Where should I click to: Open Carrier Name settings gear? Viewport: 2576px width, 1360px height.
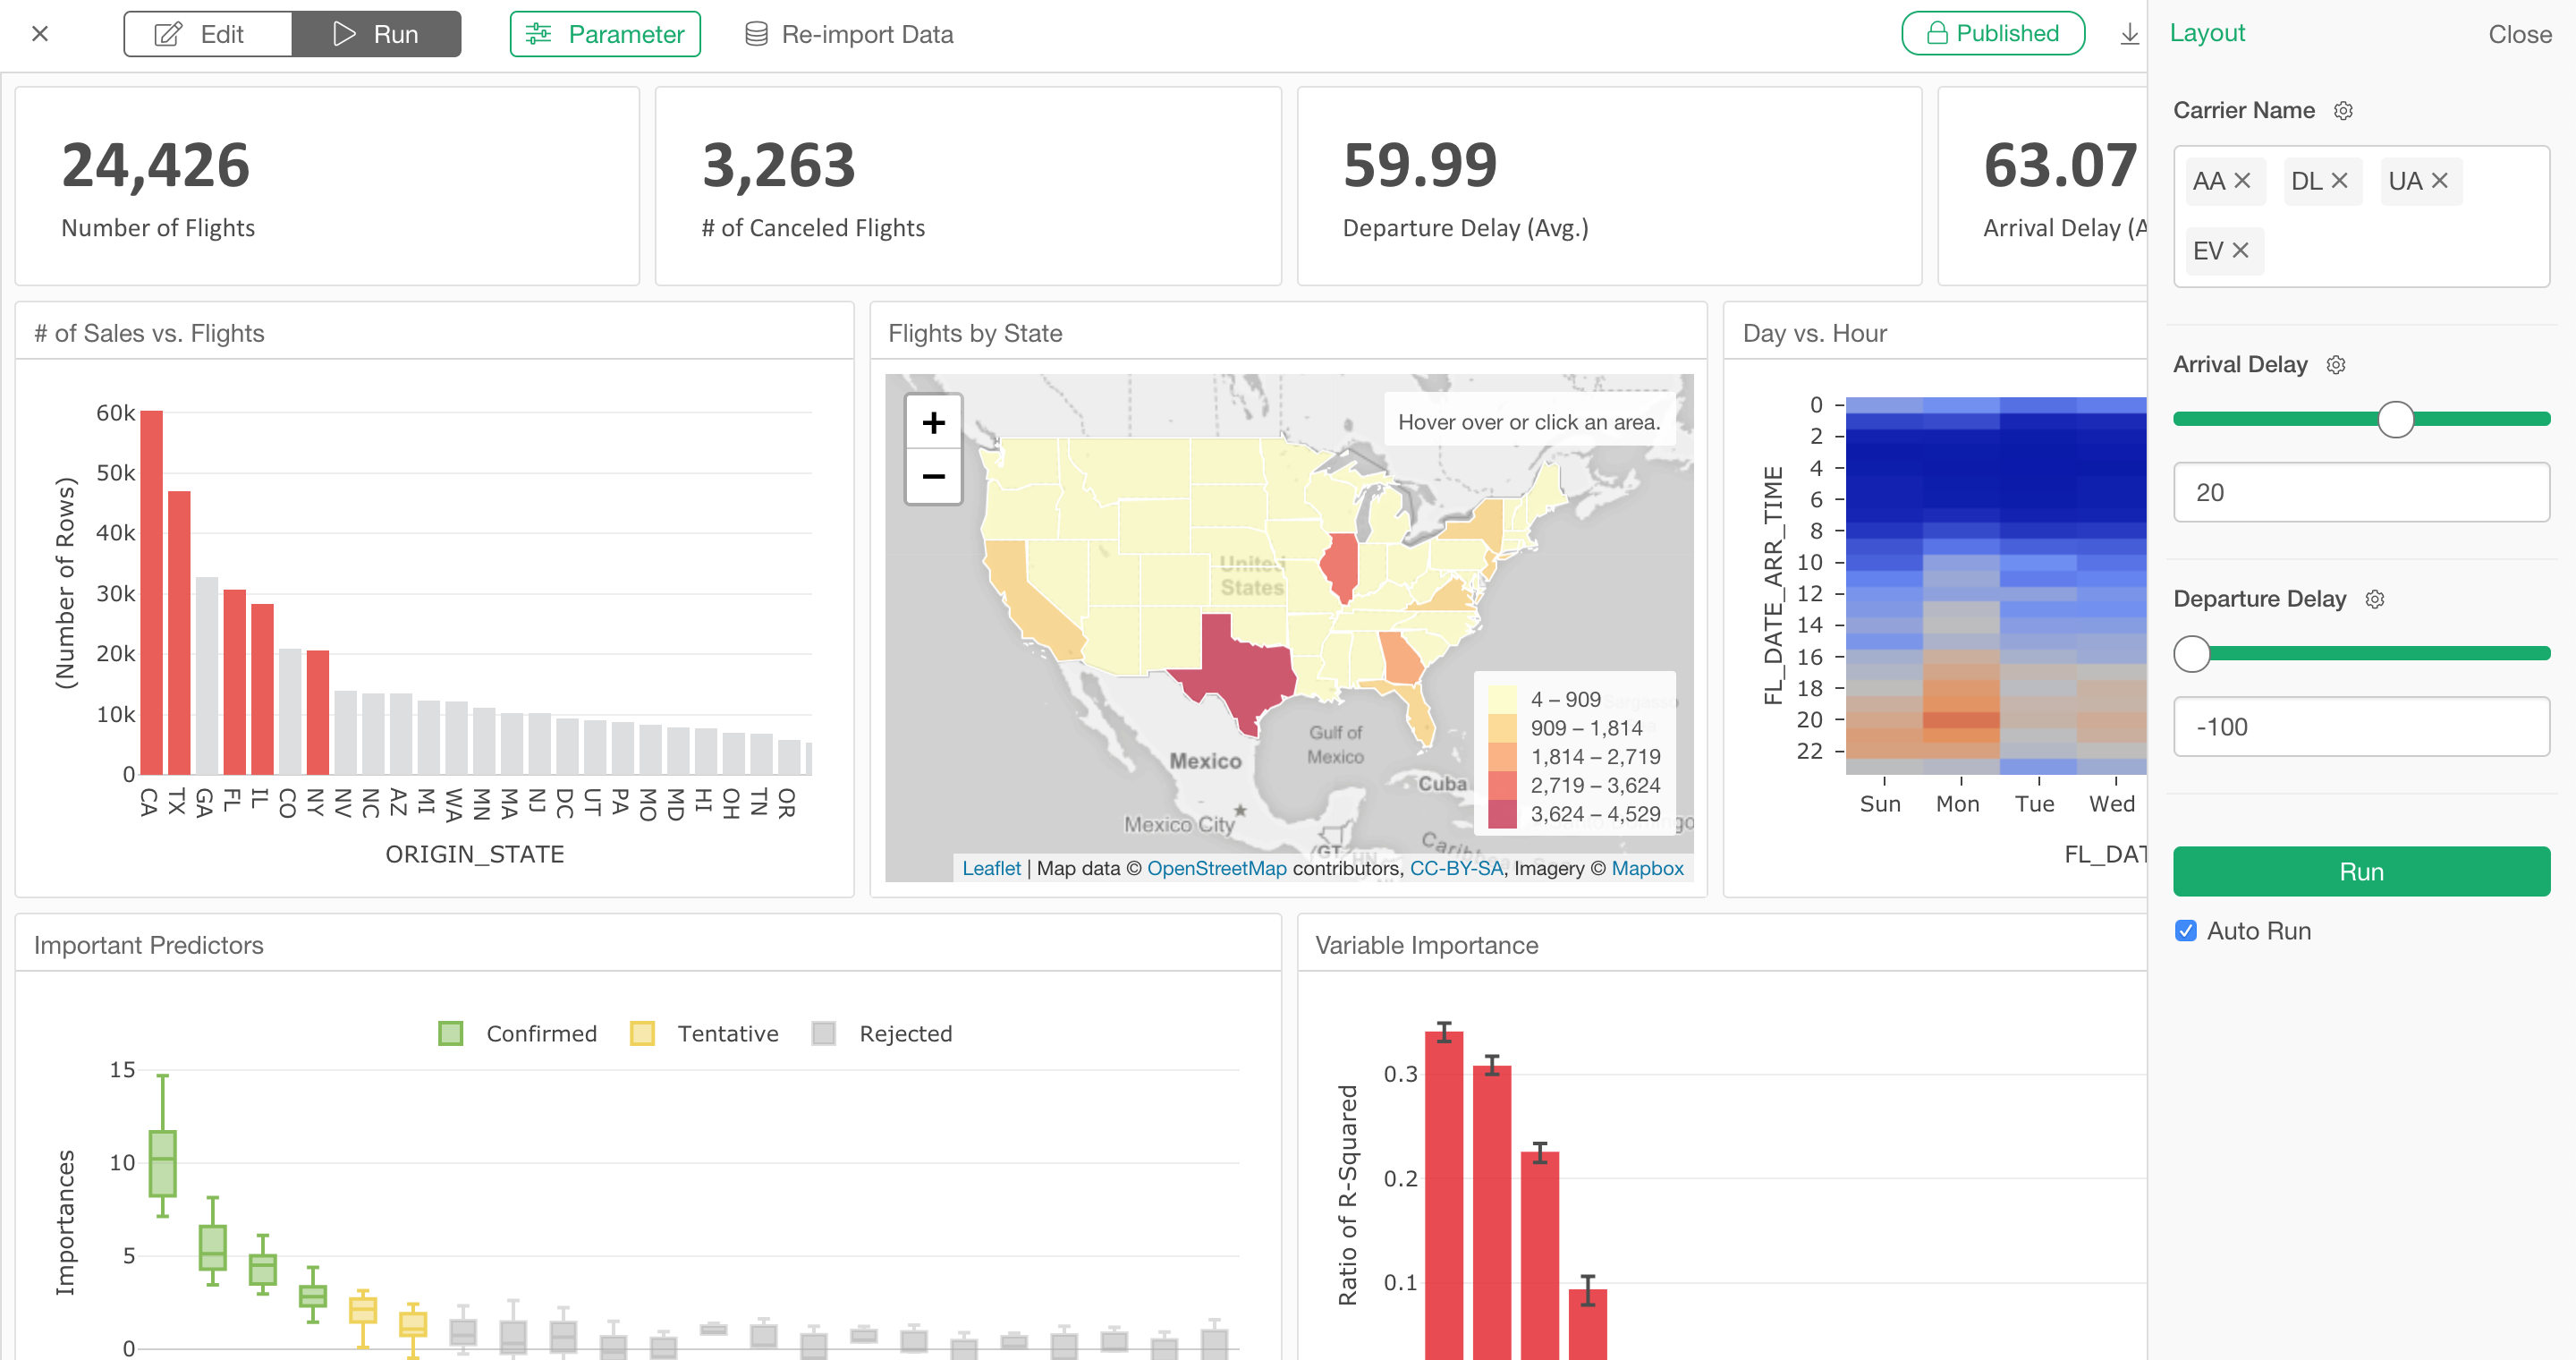pos(2343,111)
